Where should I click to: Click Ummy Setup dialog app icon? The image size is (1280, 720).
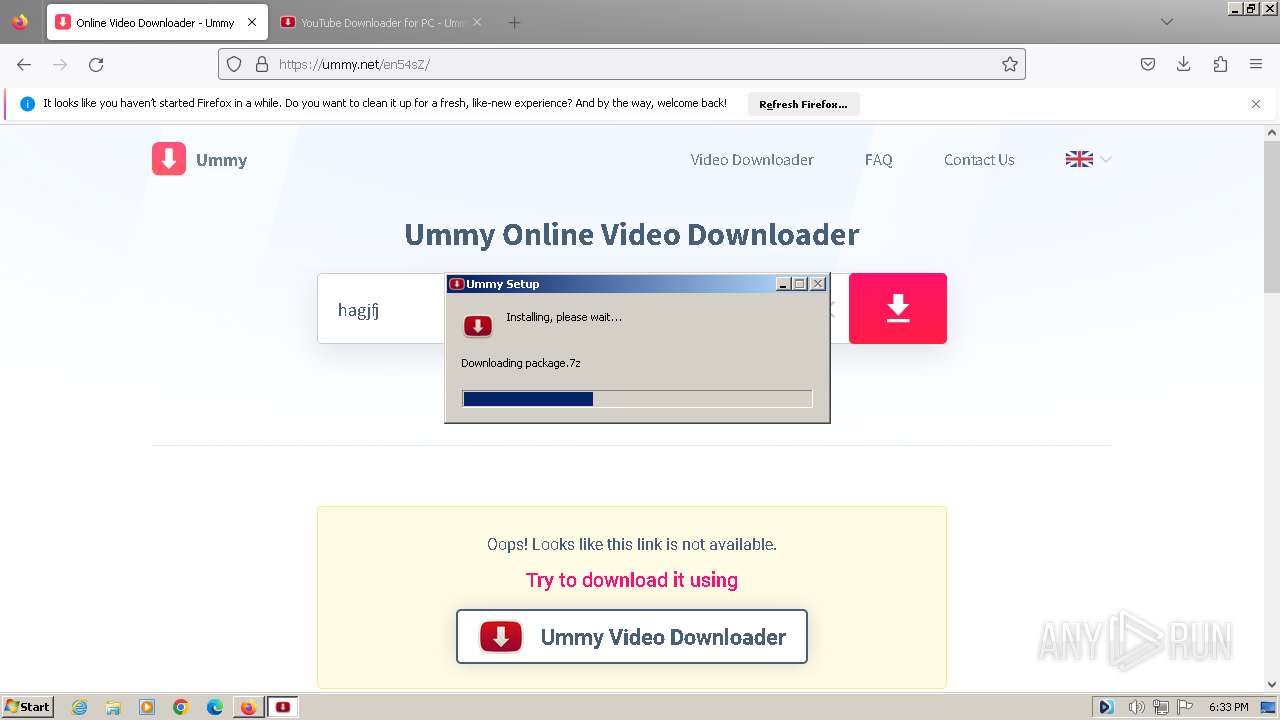tap(478, 326)
